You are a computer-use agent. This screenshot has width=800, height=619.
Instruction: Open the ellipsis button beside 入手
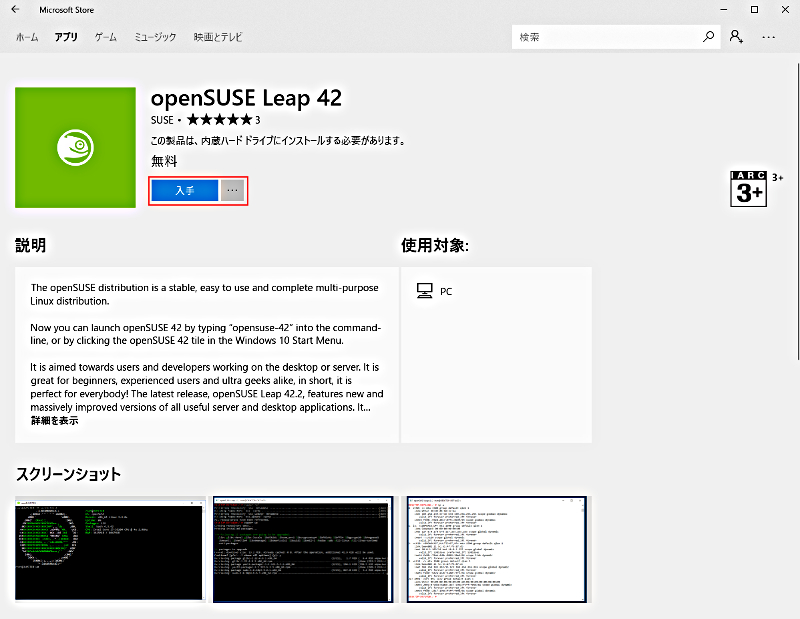click(233, 190)
